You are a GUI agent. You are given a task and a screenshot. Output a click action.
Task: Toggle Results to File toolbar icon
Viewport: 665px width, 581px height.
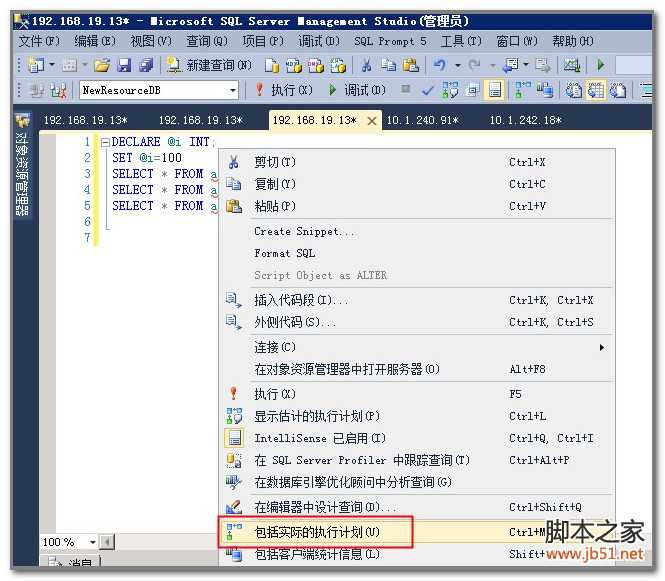(618, 90)
